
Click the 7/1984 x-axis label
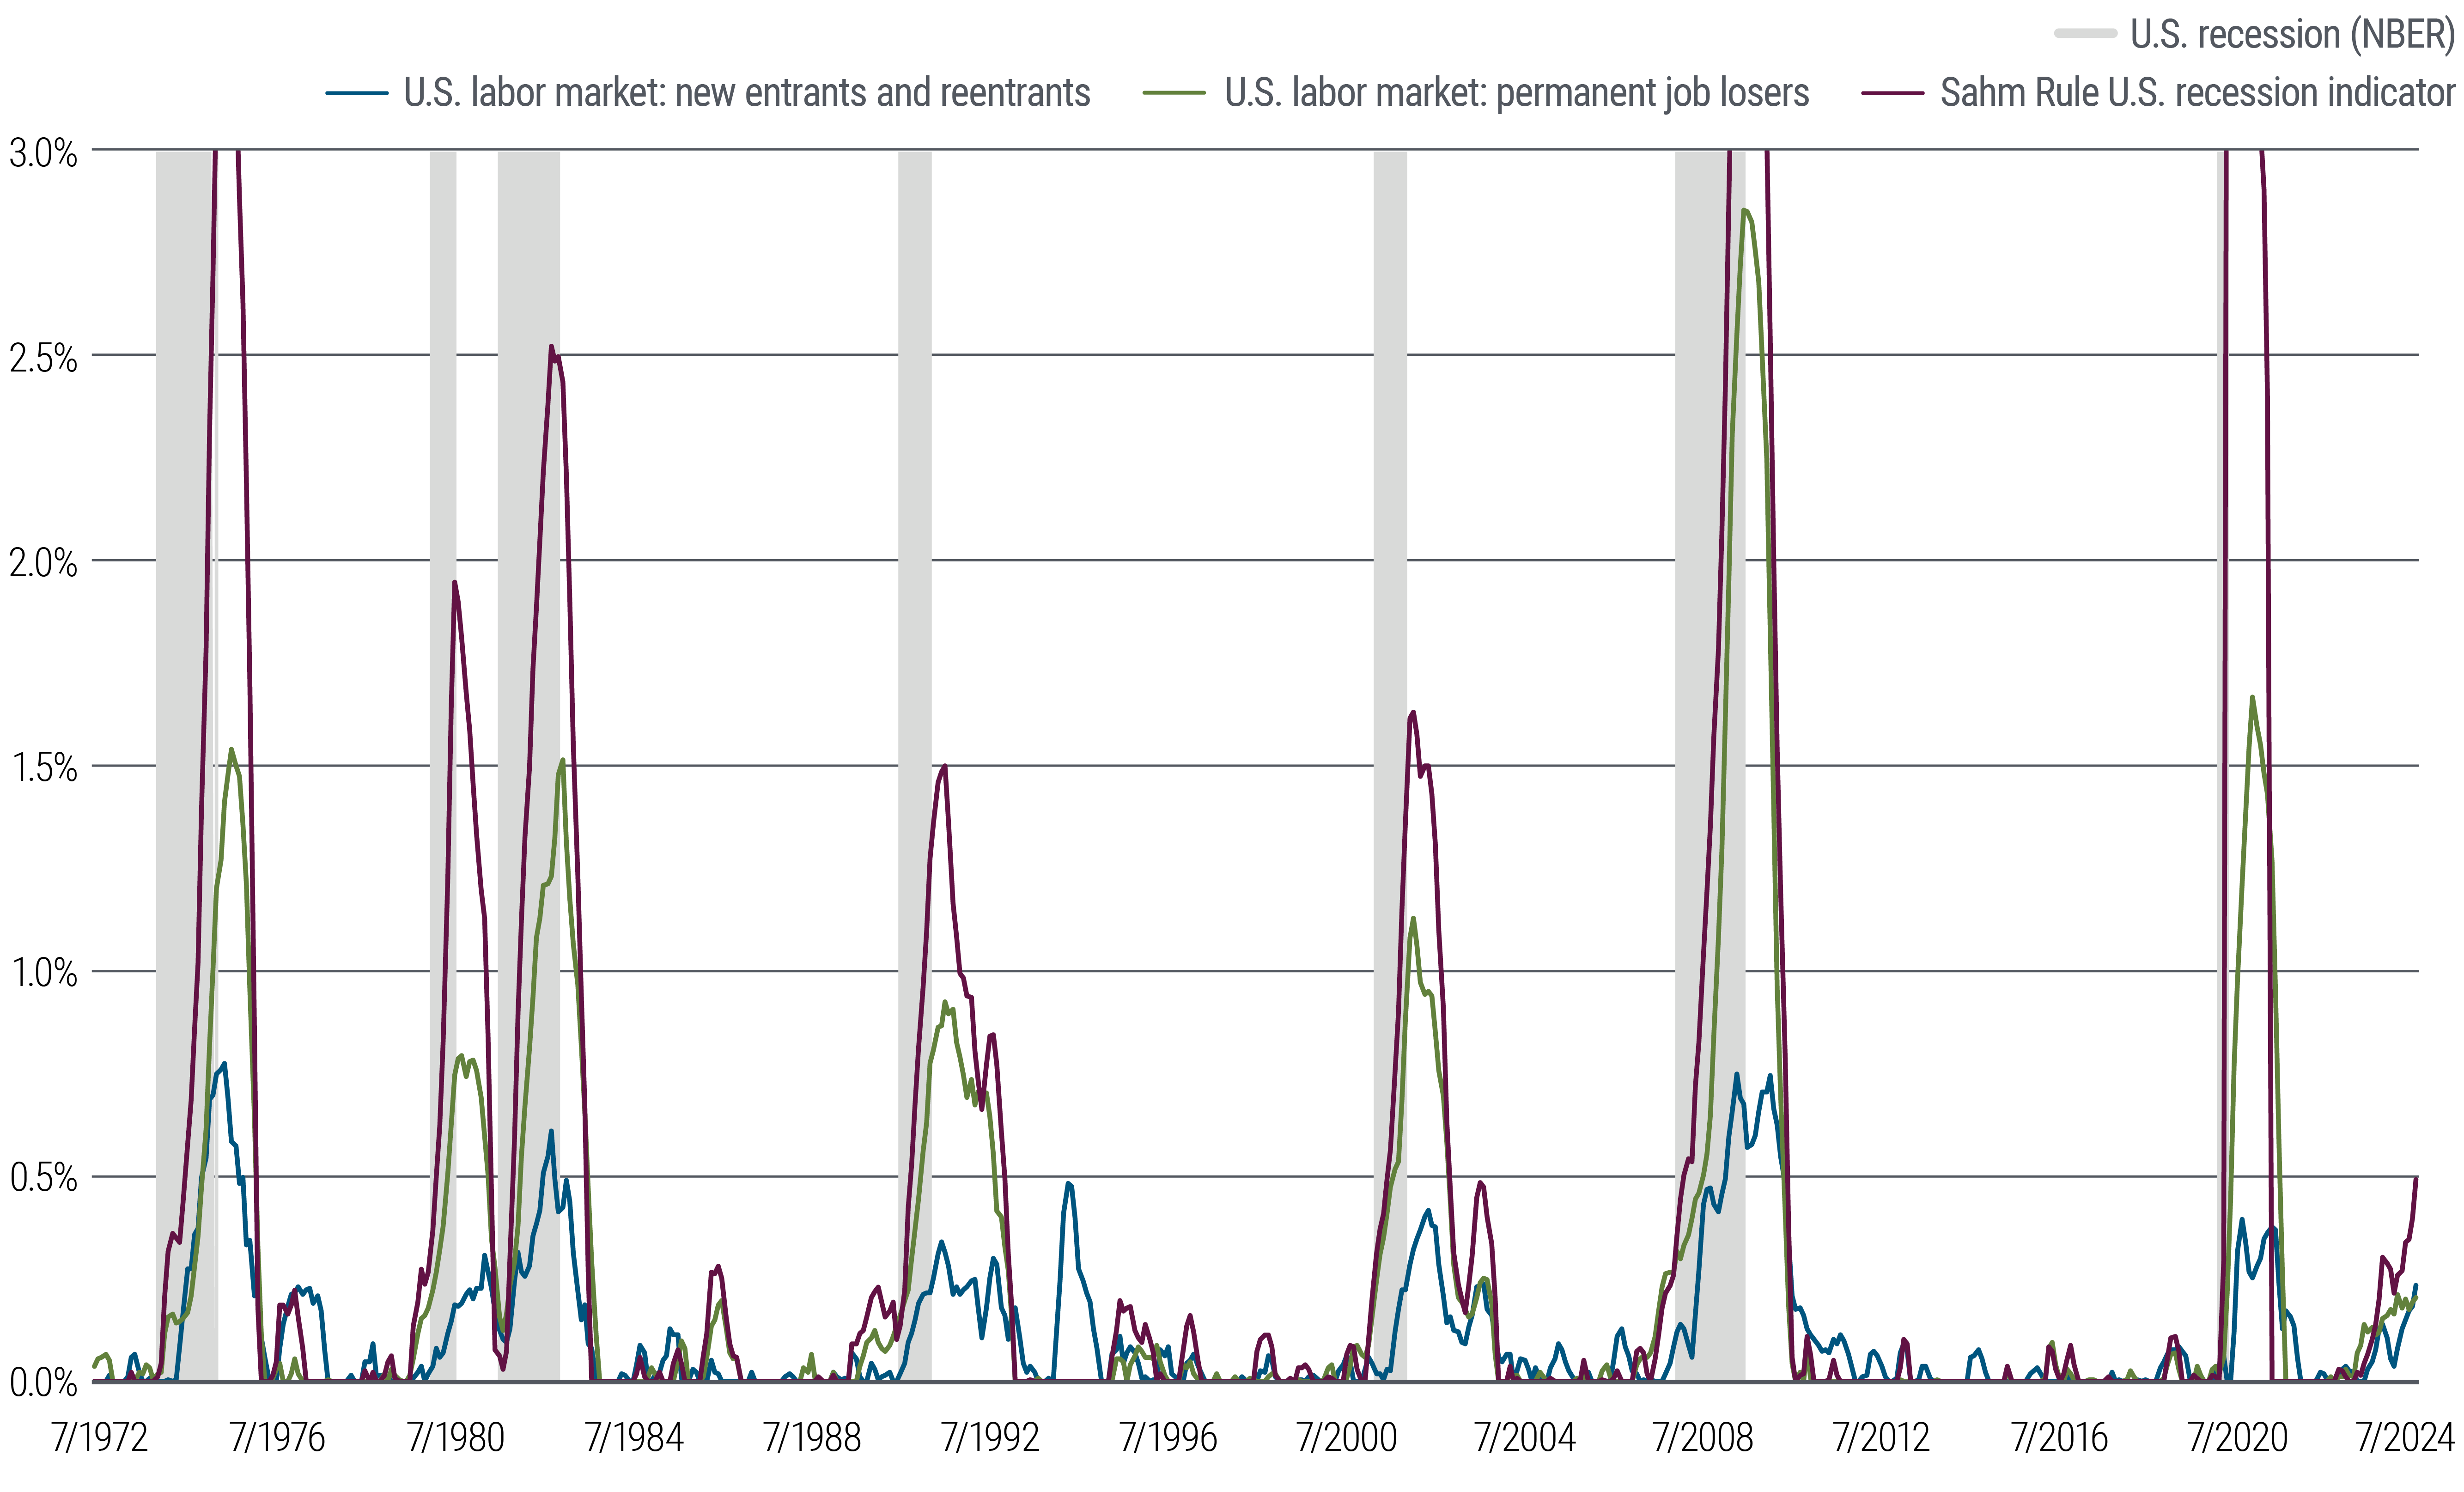[x=634, y=1438]
